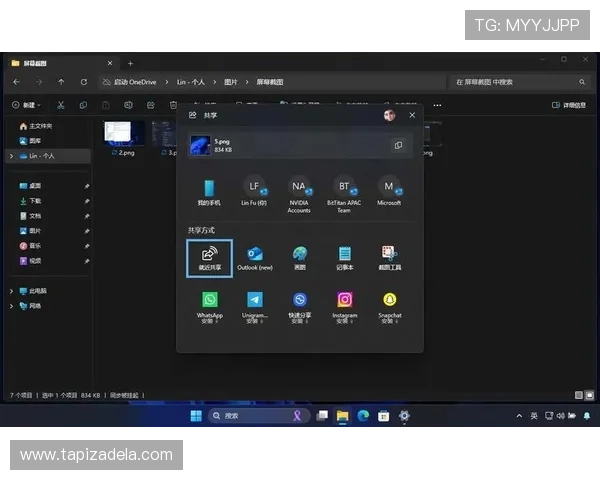
Task: Share the file via Outlook (new)
Action: (255, 255)
